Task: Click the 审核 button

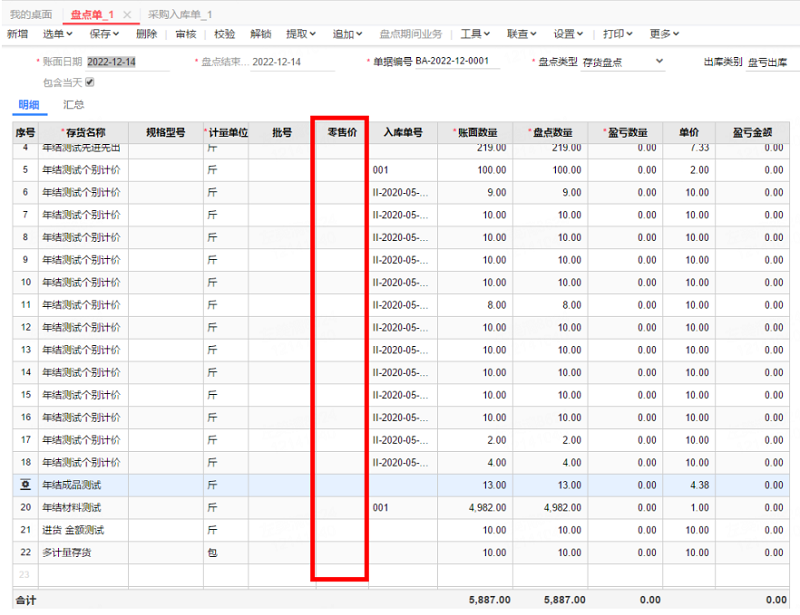Action: [186, 34]
